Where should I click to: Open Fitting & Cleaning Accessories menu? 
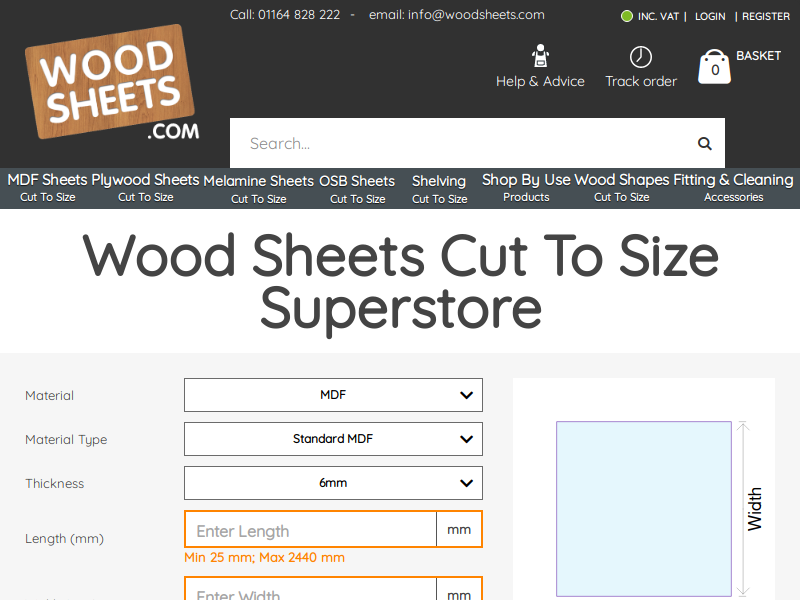coord(734,188)
